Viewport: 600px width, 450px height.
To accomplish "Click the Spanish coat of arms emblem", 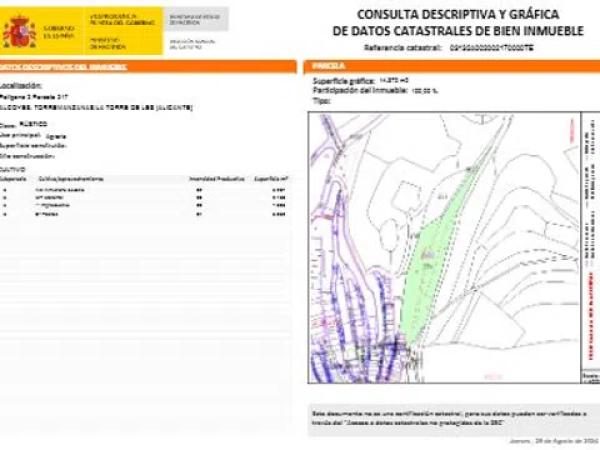I will coord(18,32).
